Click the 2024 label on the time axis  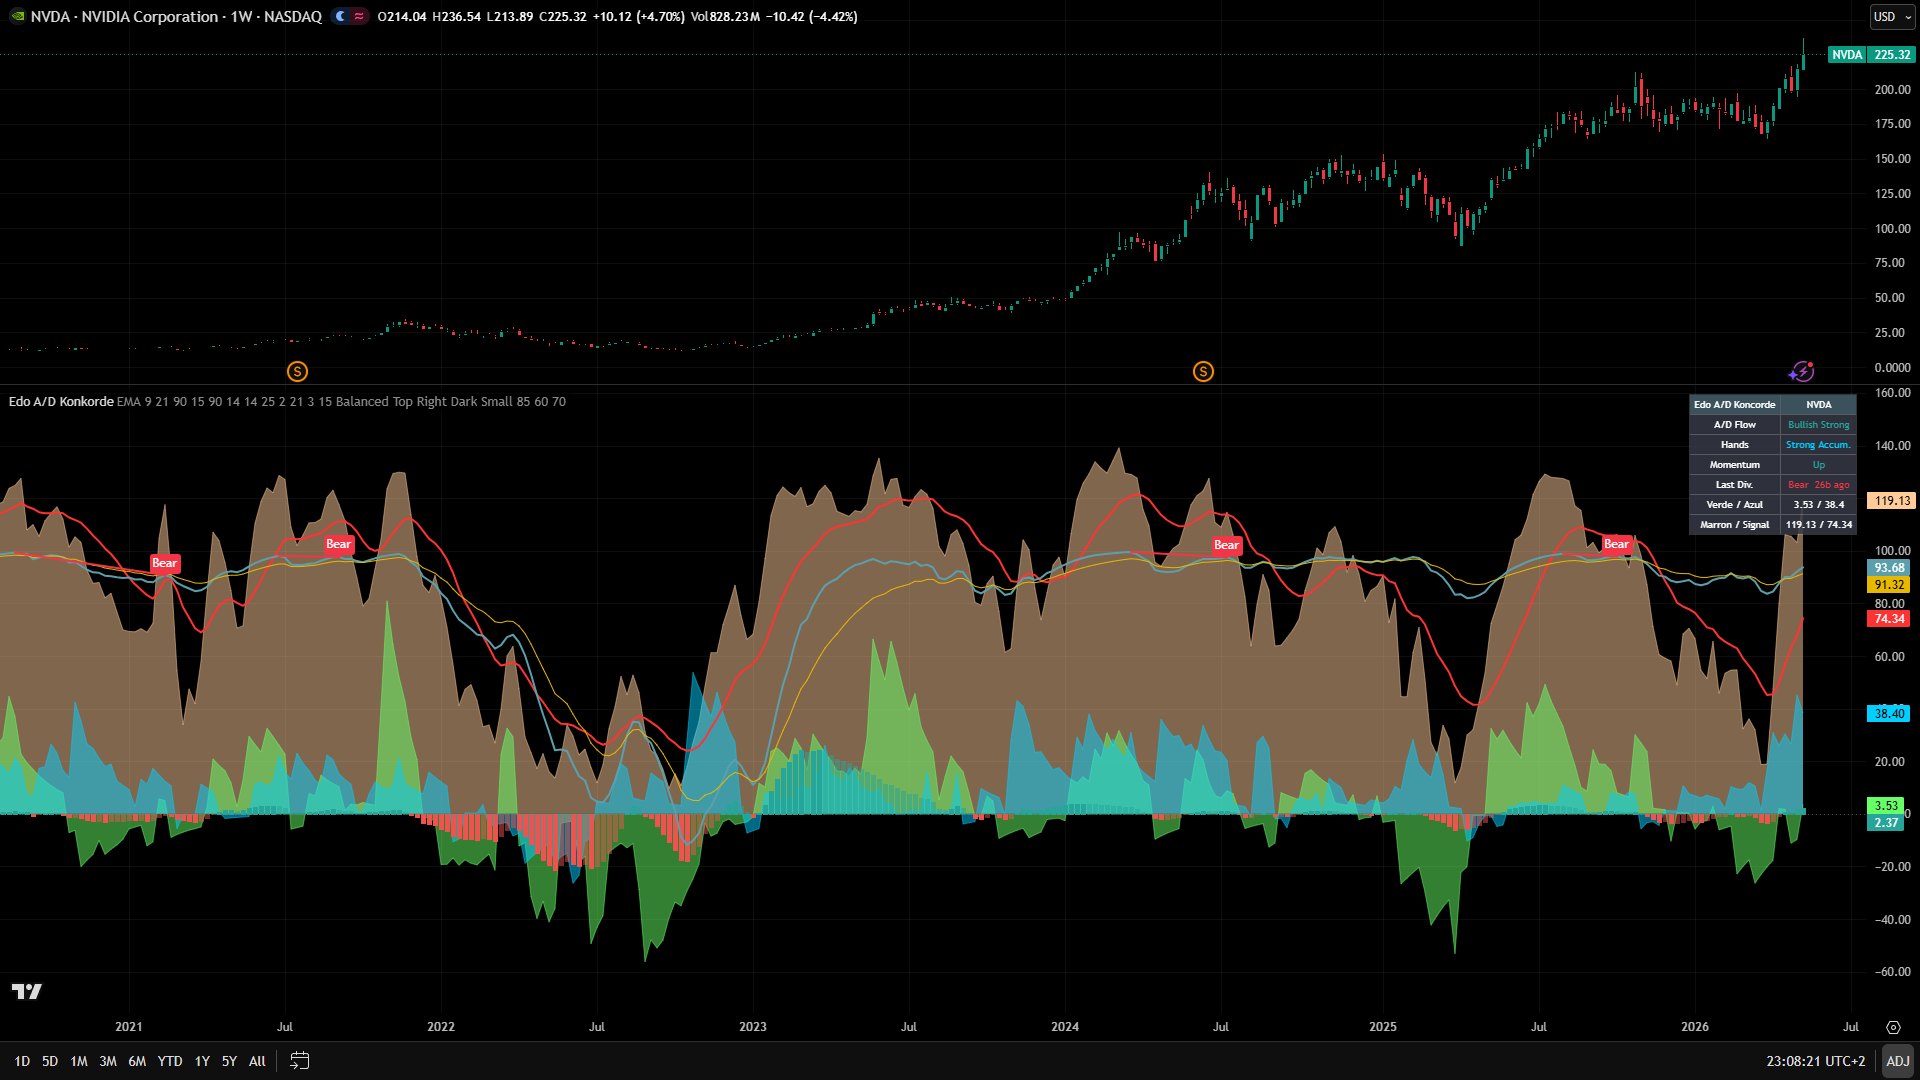point(1065,1027)
